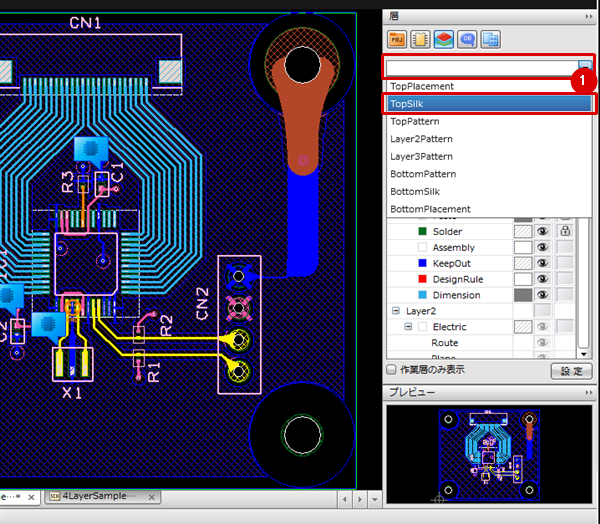Close the 4LayerSample document tab
Screen dimensions: 600x524
click(x=152, y=497)
